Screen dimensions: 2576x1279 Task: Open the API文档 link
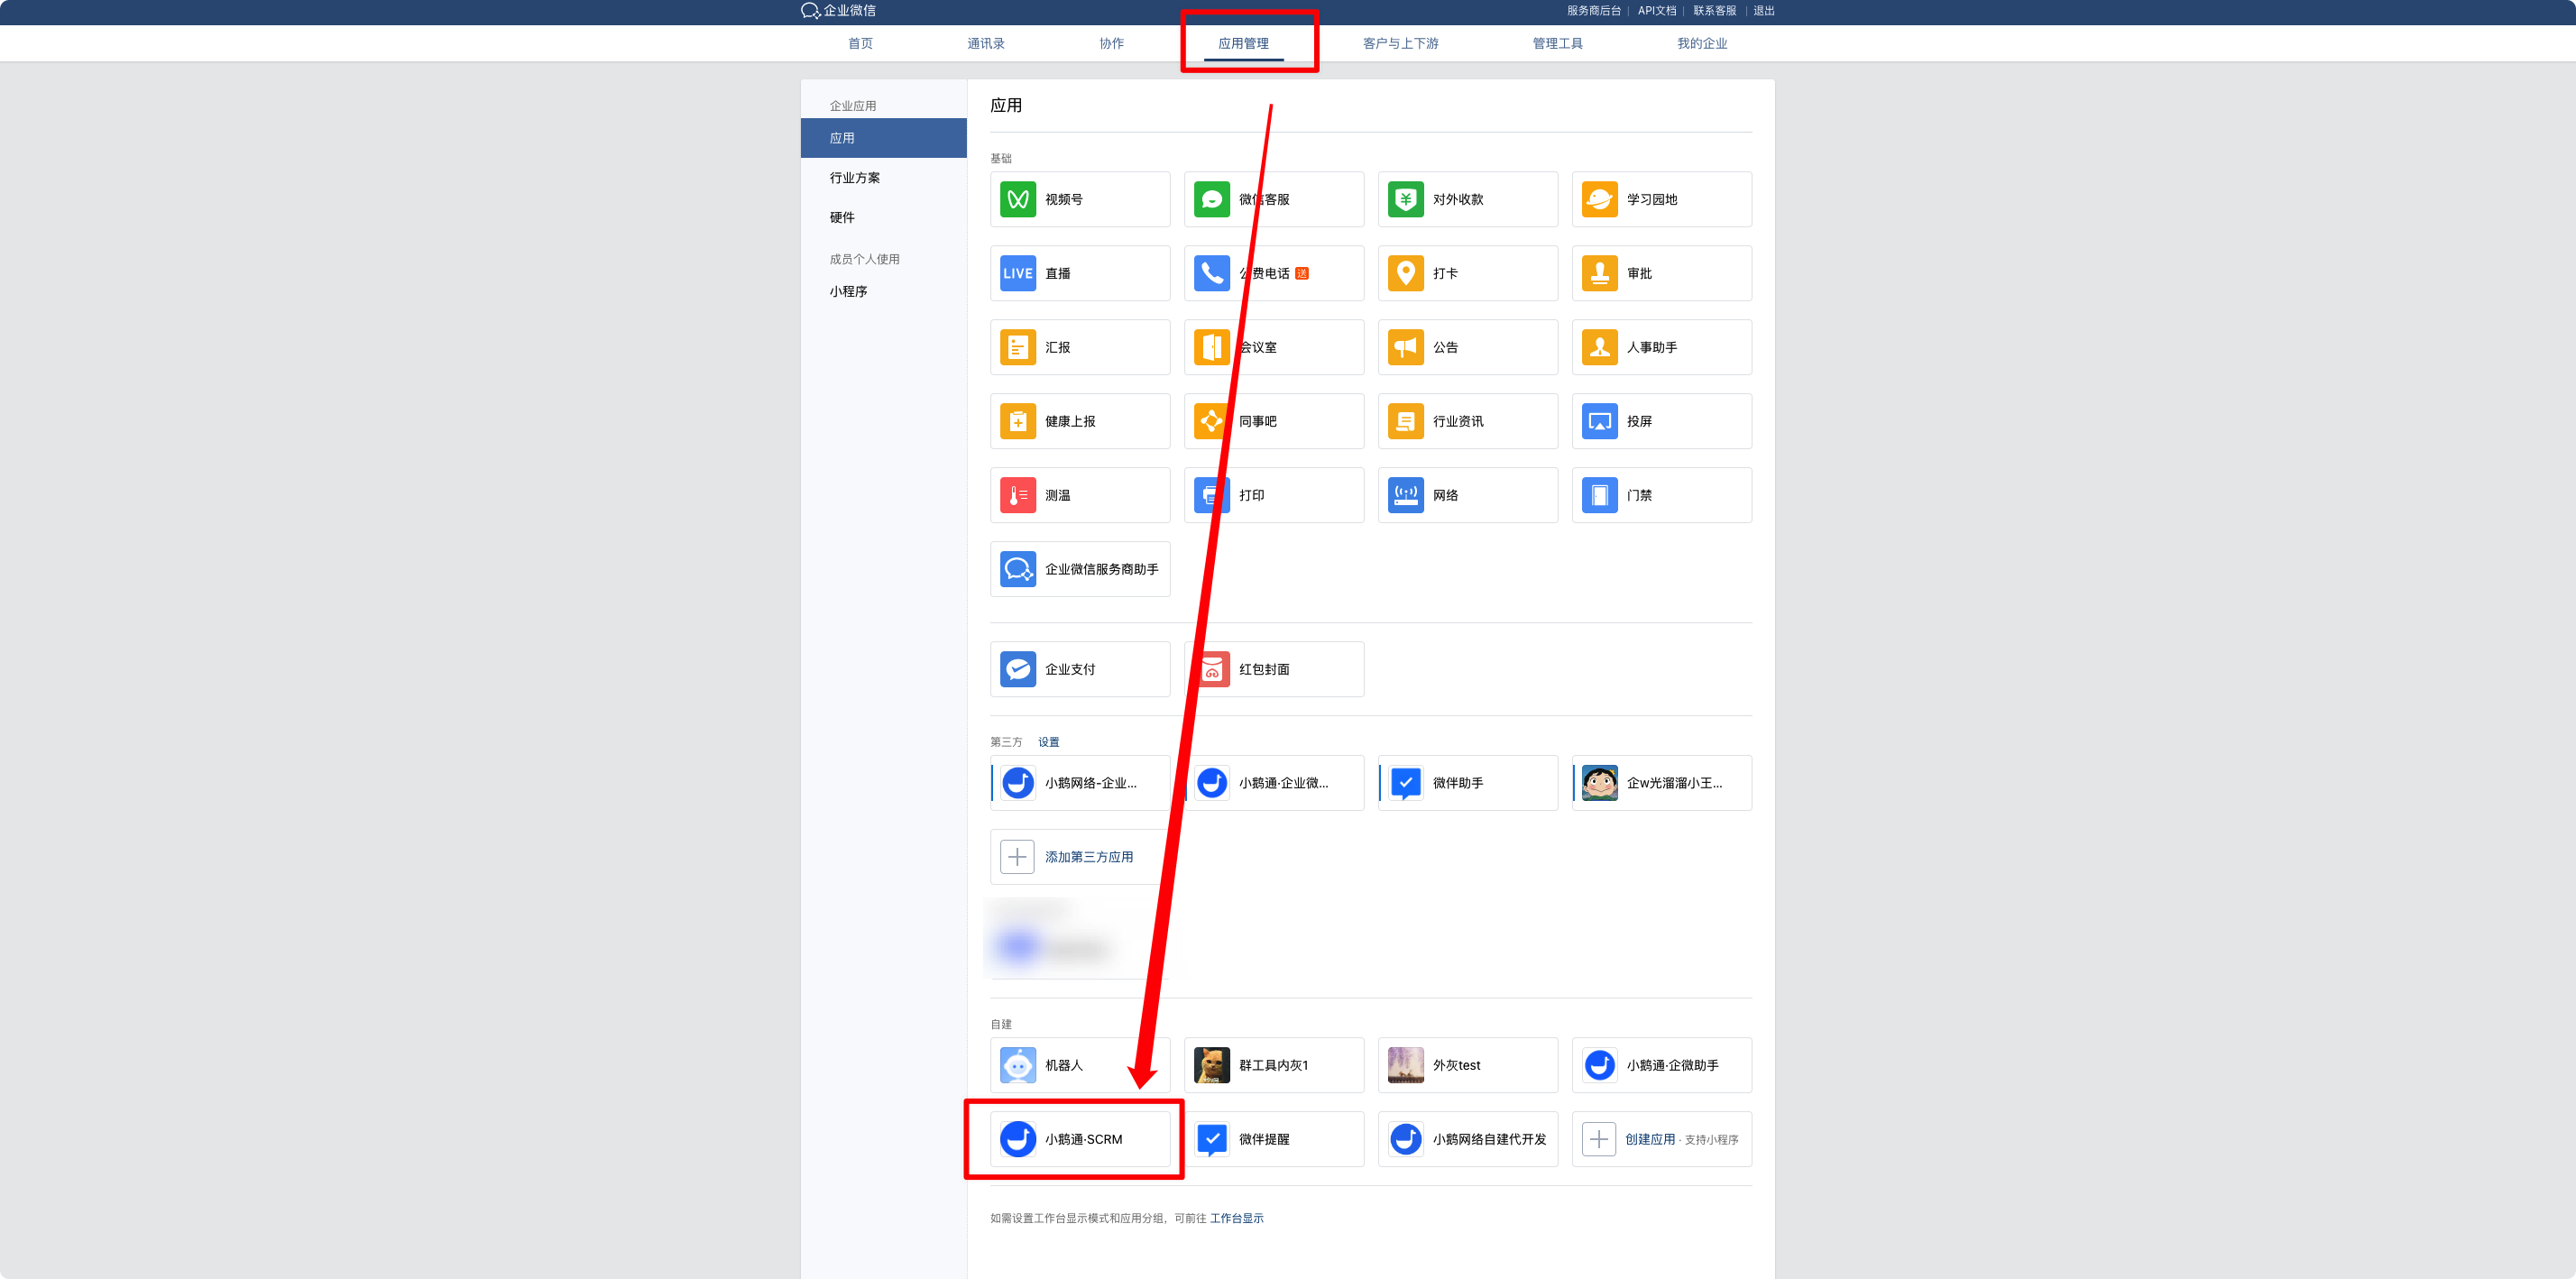pyautogui.click(x=1657, y=11)
